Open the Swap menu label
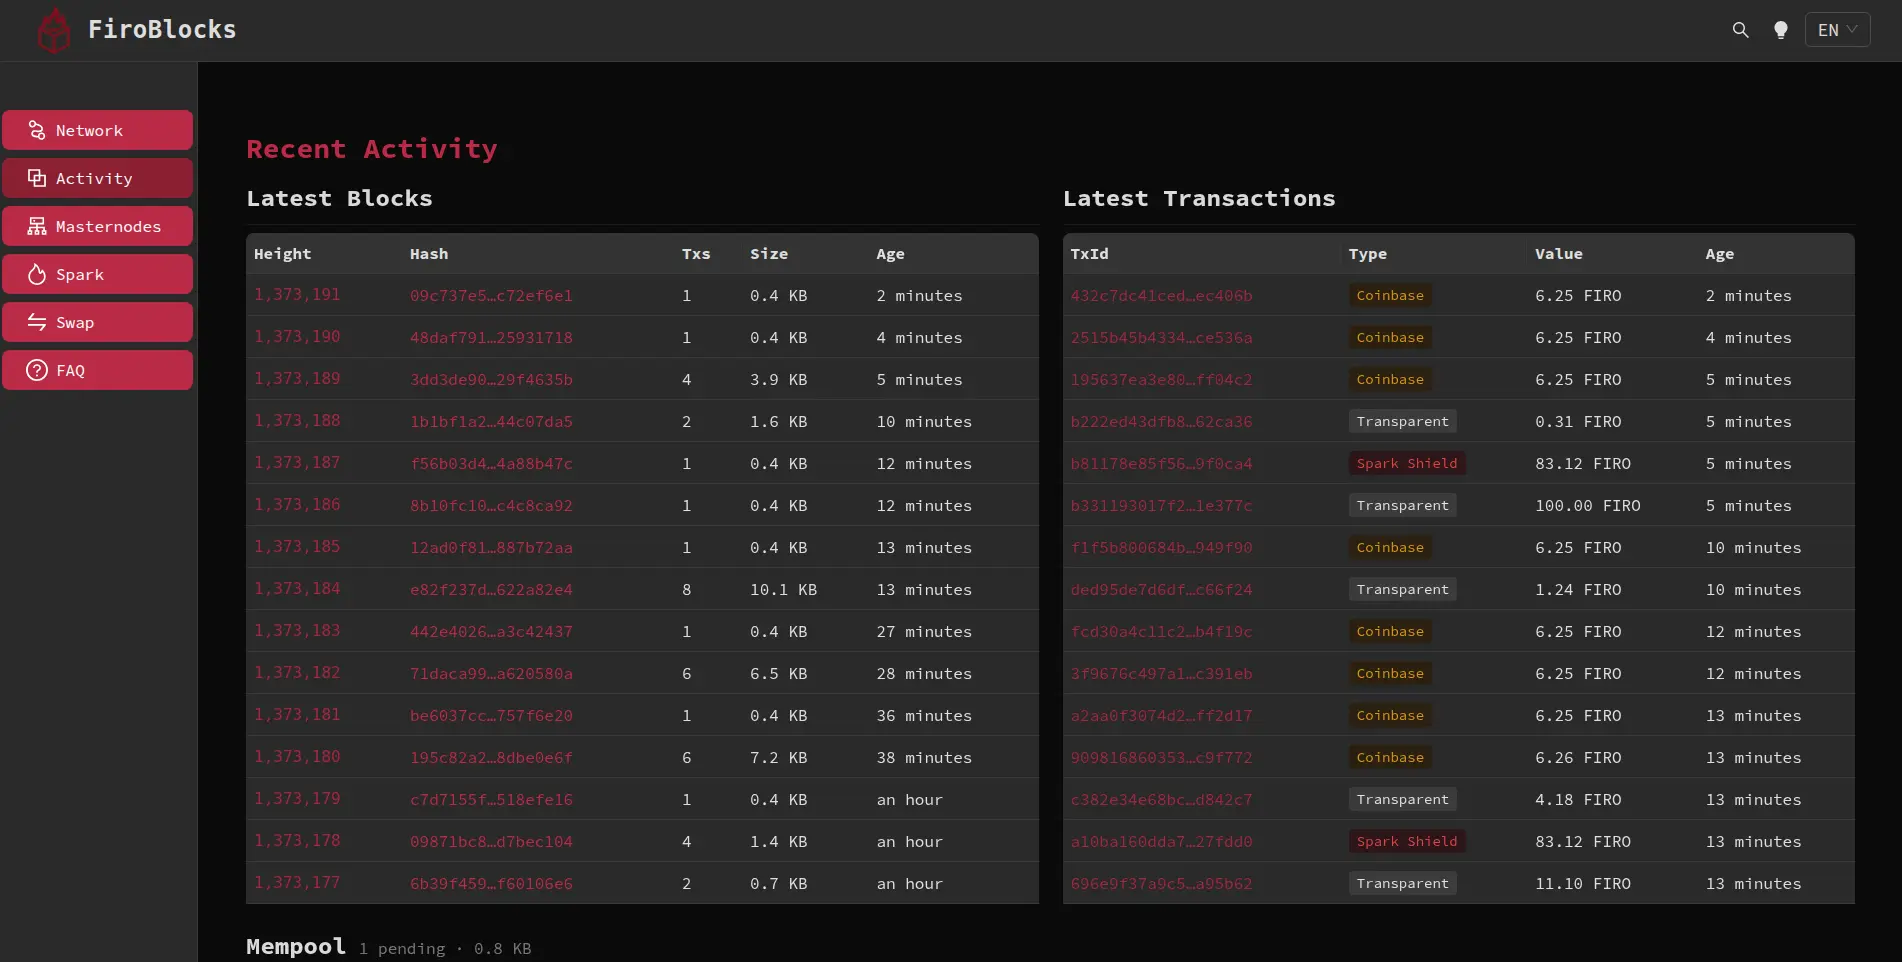Image resolution: width=1902 pixels, height=962 pixels. point(75,322)
